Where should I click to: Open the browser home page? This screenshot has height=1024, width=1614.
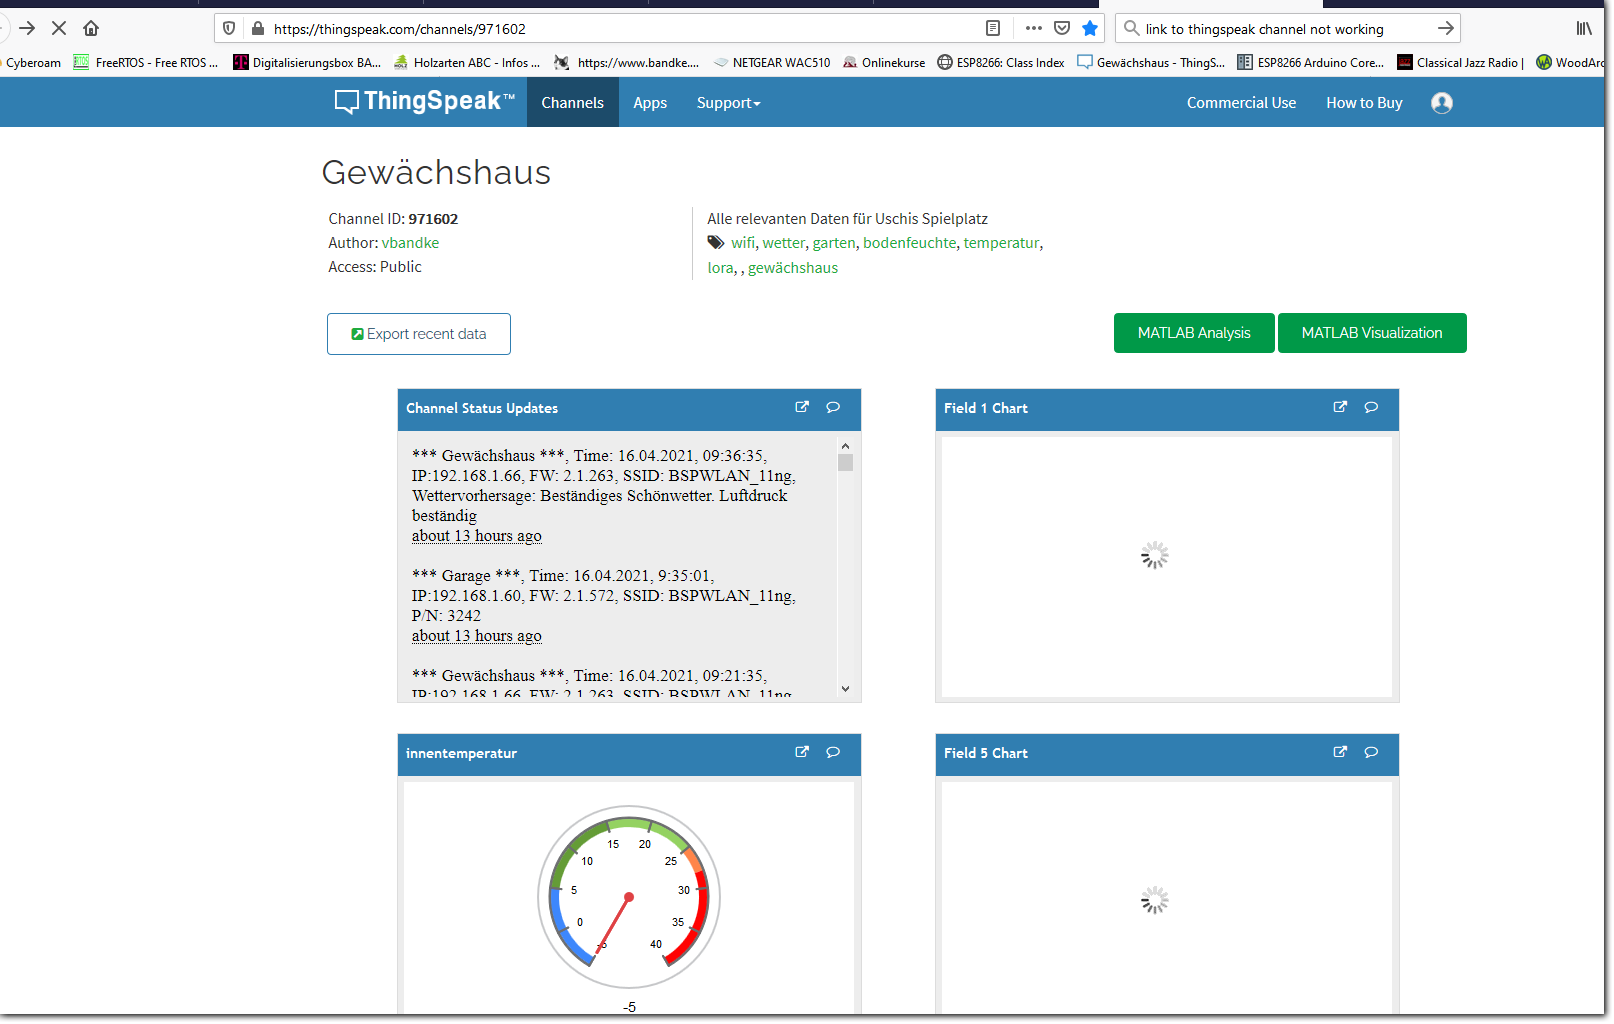(x=91, y=28)
